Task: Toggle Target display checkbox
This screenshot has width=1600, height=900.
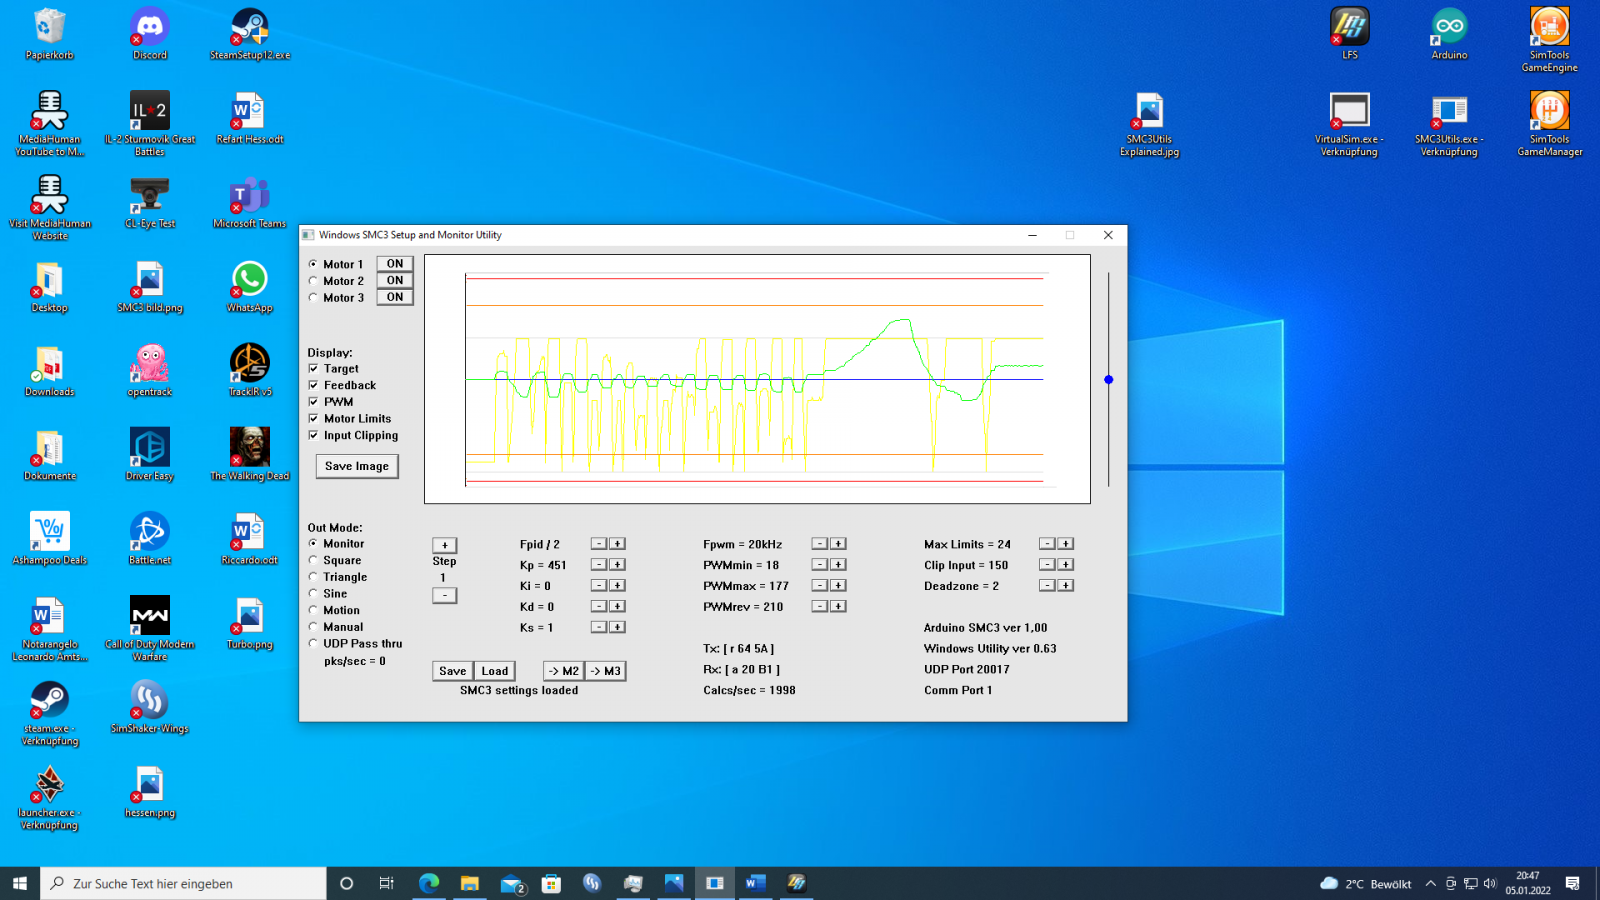Action: [x=313, y=369]
